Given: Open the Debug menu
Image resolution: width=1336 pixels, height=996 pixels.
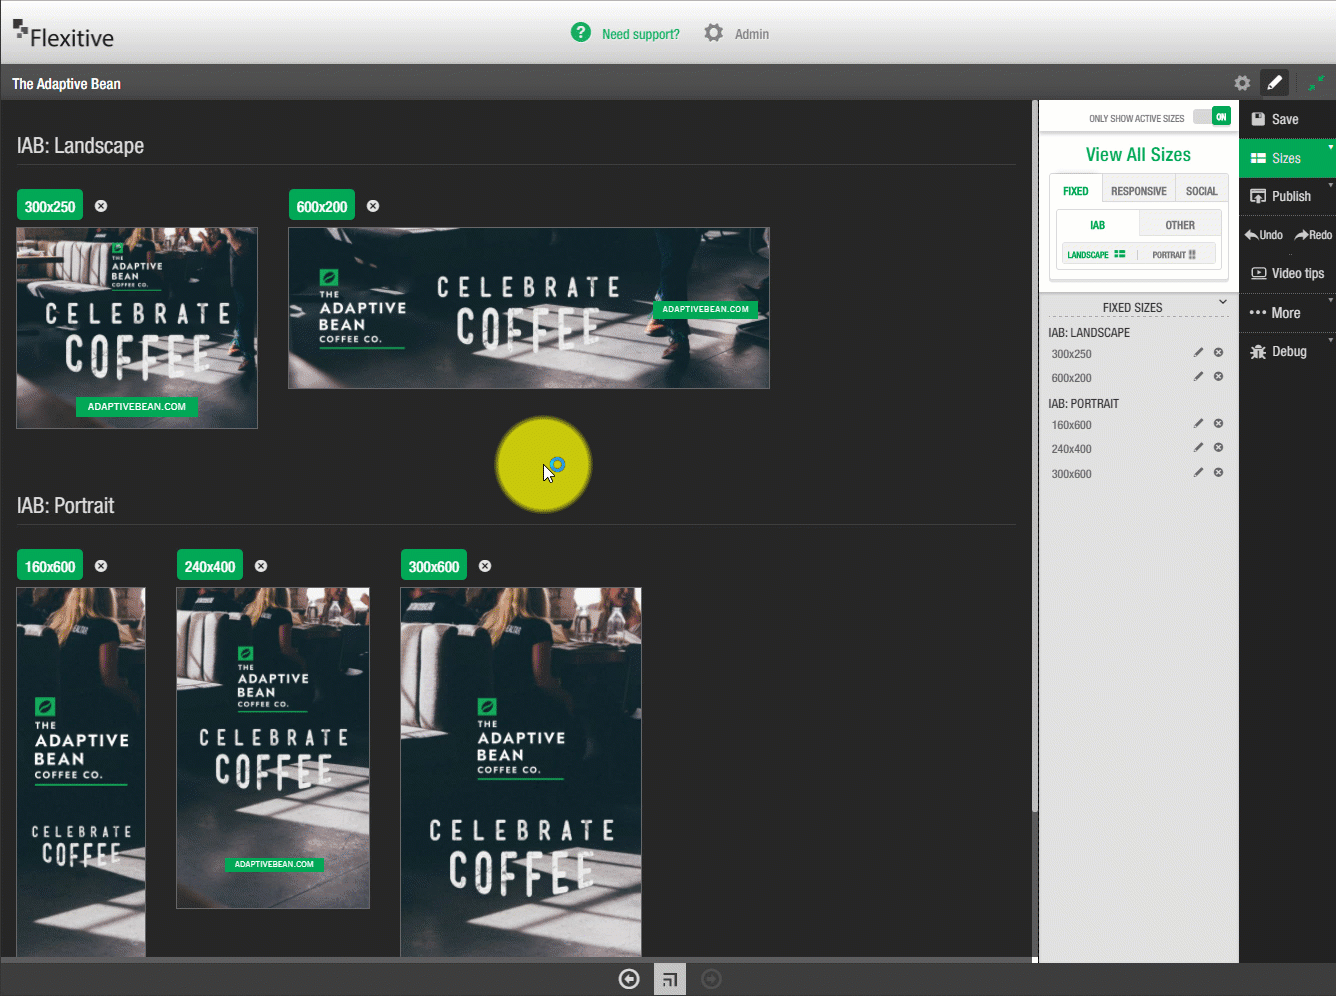Looking at the screenshot, I should coord(1287,351).
